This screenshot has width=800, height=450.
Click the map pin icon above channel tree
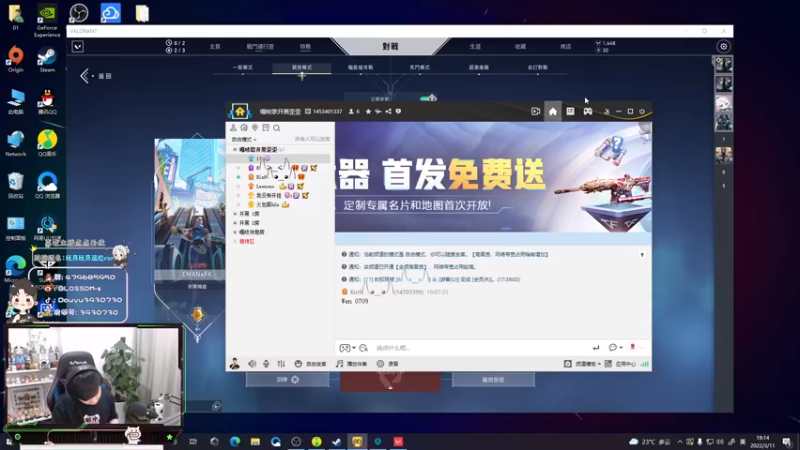click(255, 128)
